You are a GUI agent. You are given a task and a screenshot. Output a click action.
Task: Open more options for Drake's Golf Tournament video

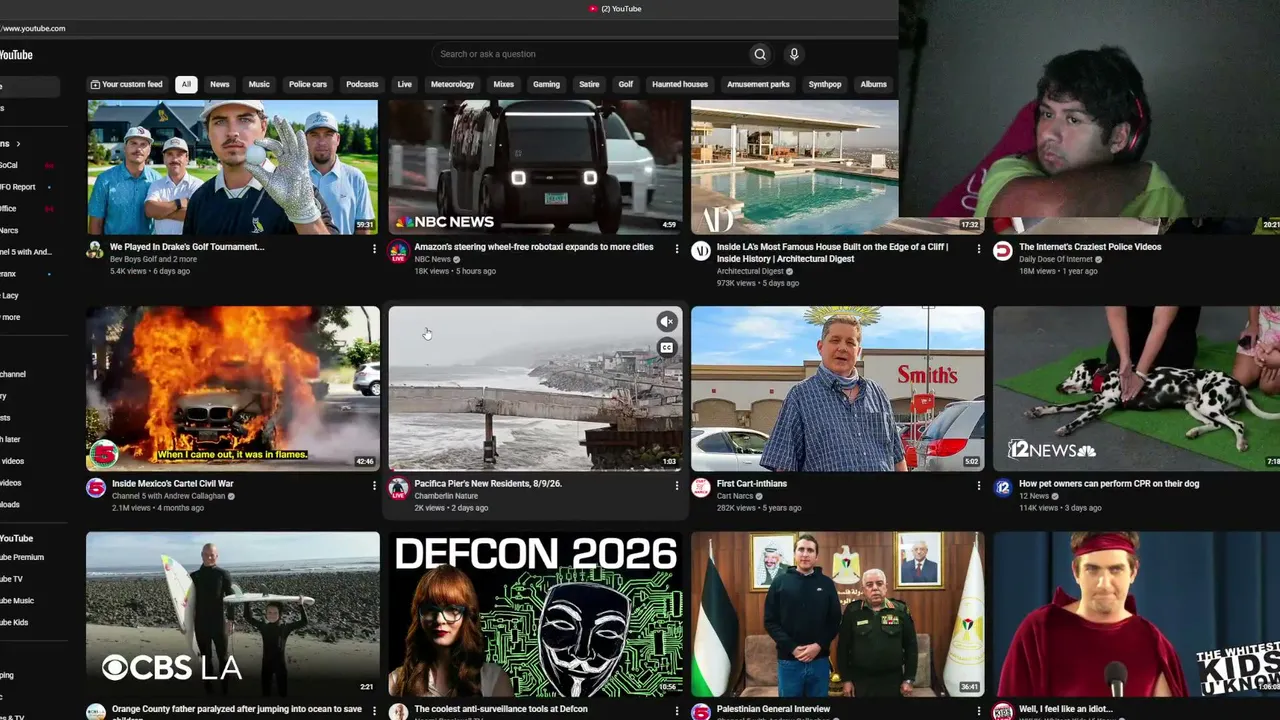point(374,248)
